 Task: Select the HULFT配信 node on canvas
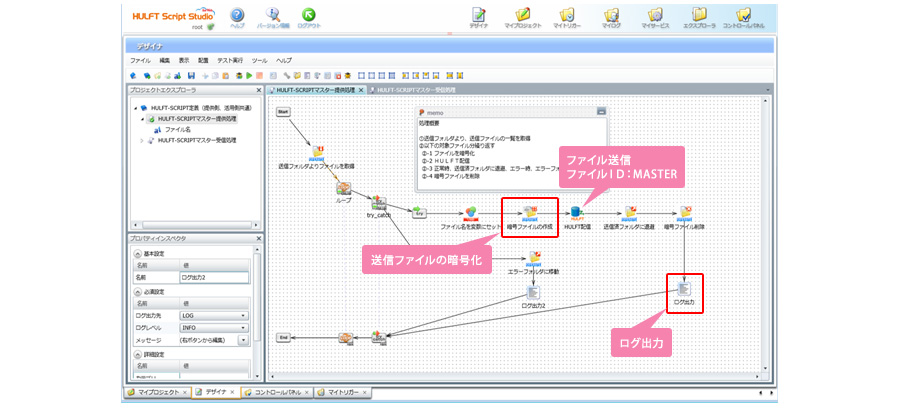(x=577, y=212)
